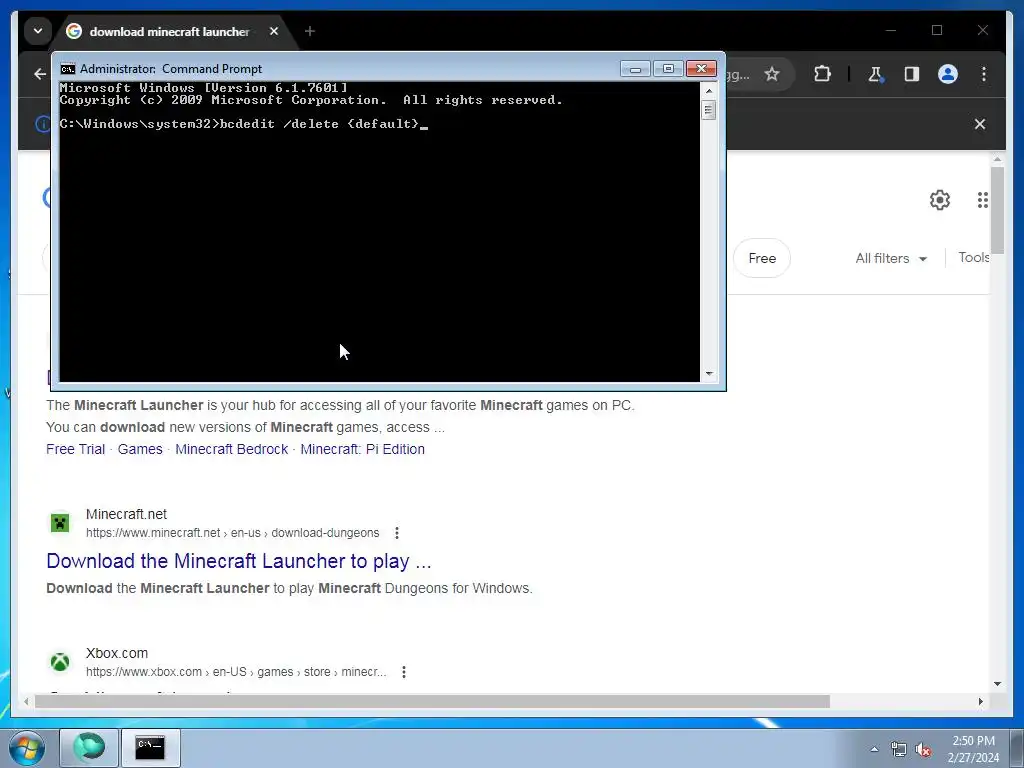Click the Command Prompt taskbar button
The image size is (1024, 768).
pos(150,747)
